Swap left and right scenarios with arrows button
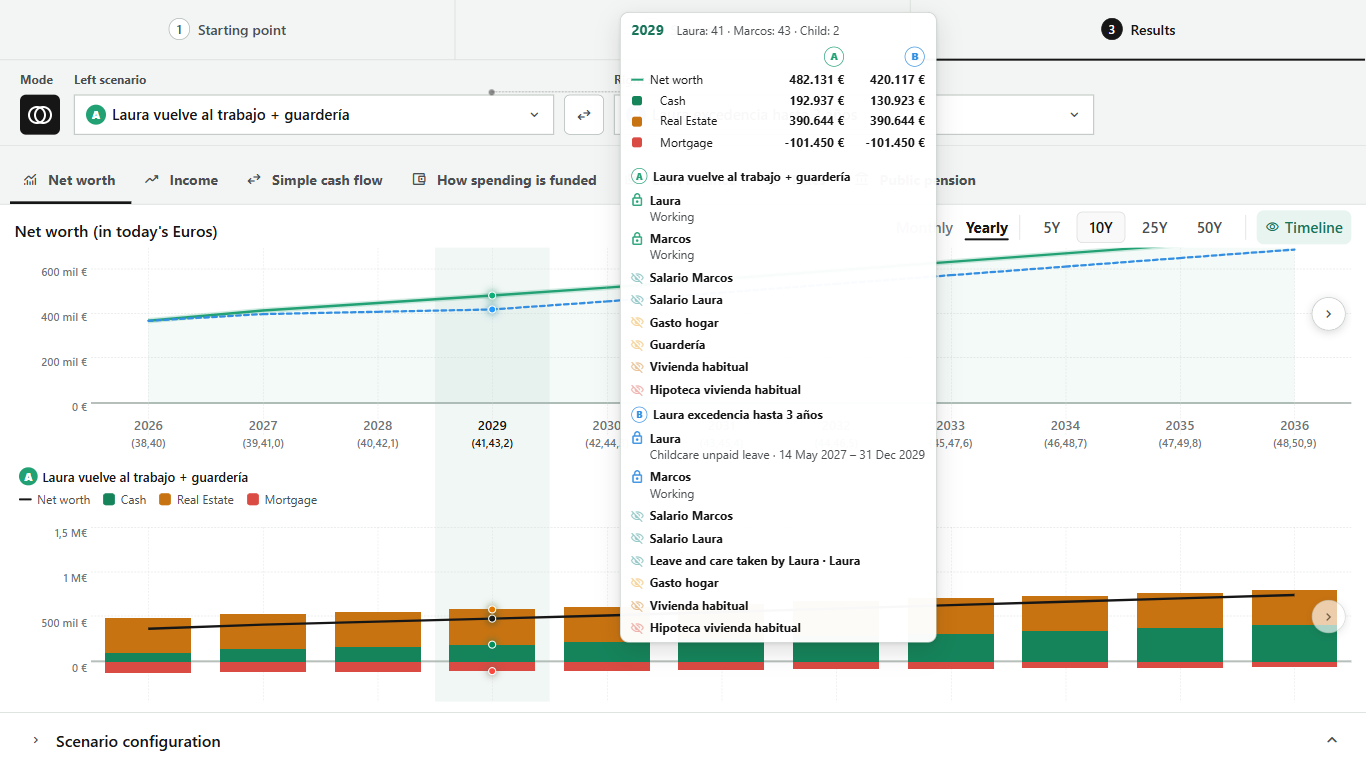 tap(584, 115)
